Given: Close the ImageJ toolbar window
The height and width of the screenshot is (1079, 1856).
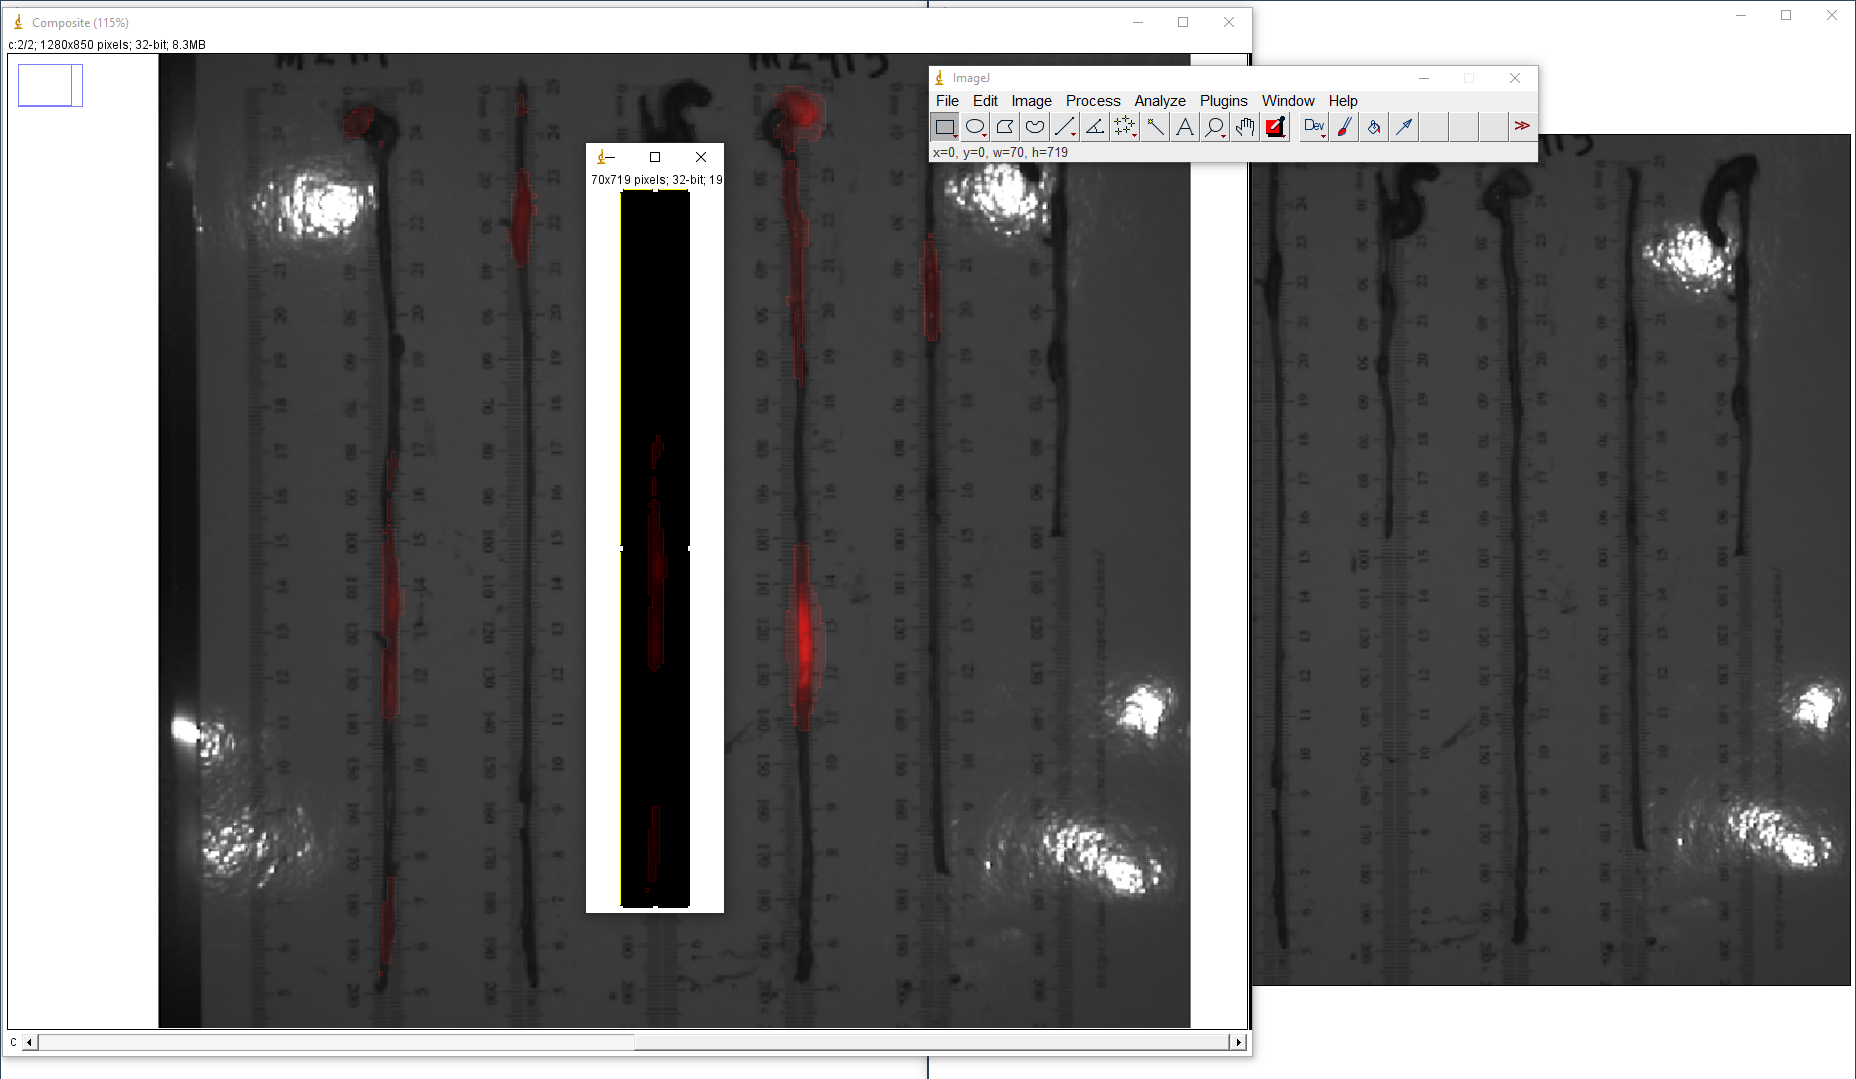Looking at the screenshot, I should (1515, 78).
